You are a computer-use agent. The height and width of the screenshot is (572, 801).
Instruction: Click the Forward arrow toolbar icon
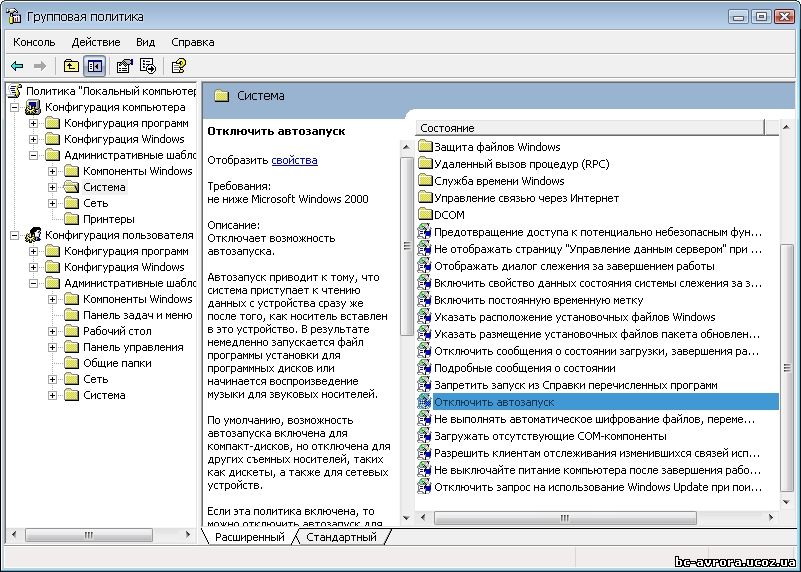click(x=40, y=66)
